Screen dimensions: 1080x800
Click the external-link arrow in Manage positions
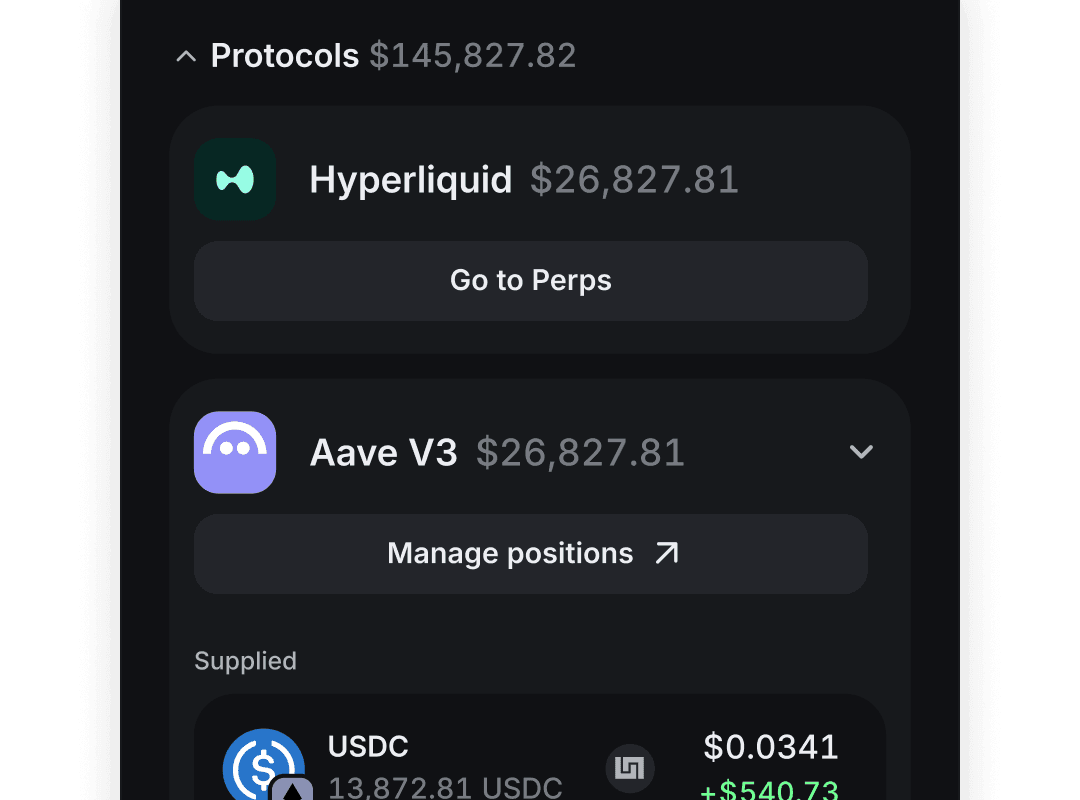pos(667,553)
